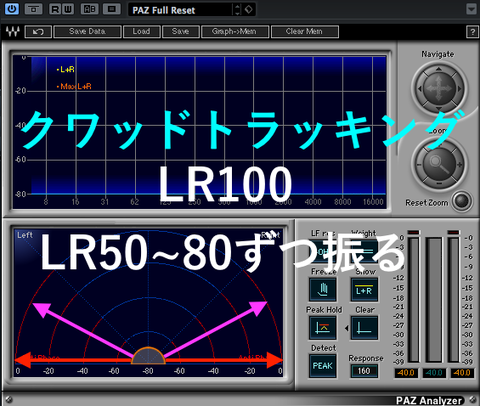Viewport: 480px width, 406px height.
Task: Toggle the Peak Hold button
Action: [323, 328]
